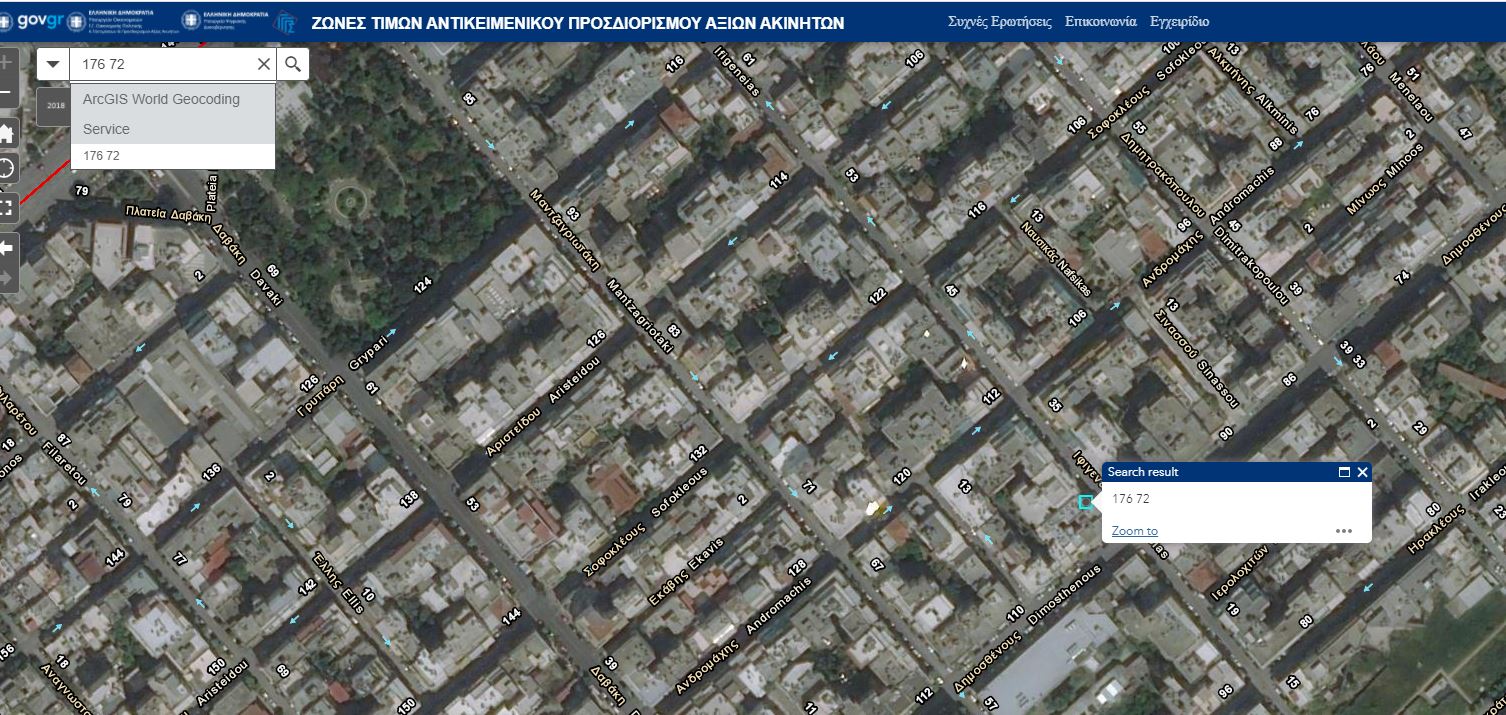
Task: Open the Εγχειρίδιο manual link
Action: point(1179,21)
